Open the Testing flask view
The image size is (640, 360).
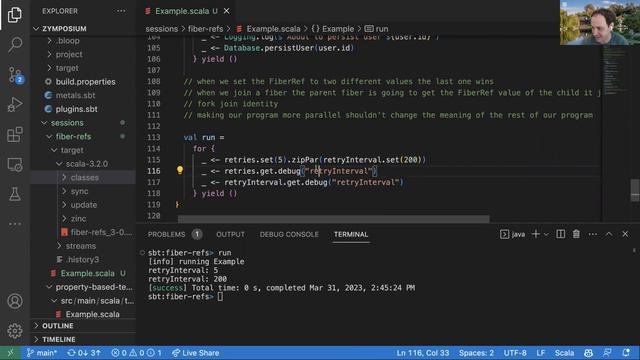click(15, 194)
